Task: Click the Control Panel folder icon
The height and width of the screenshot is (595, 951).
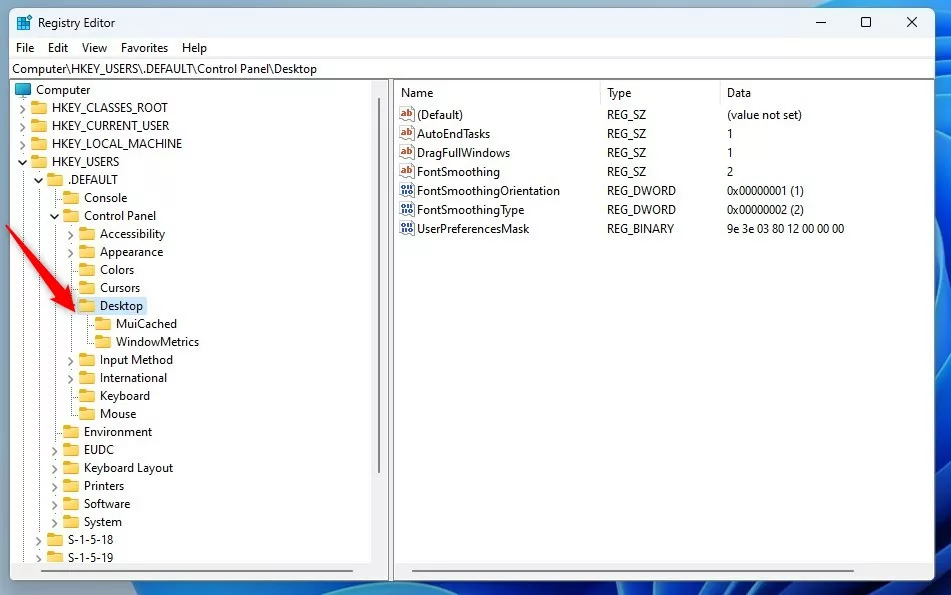Action: pyautogui.click(x=71, y=216)
